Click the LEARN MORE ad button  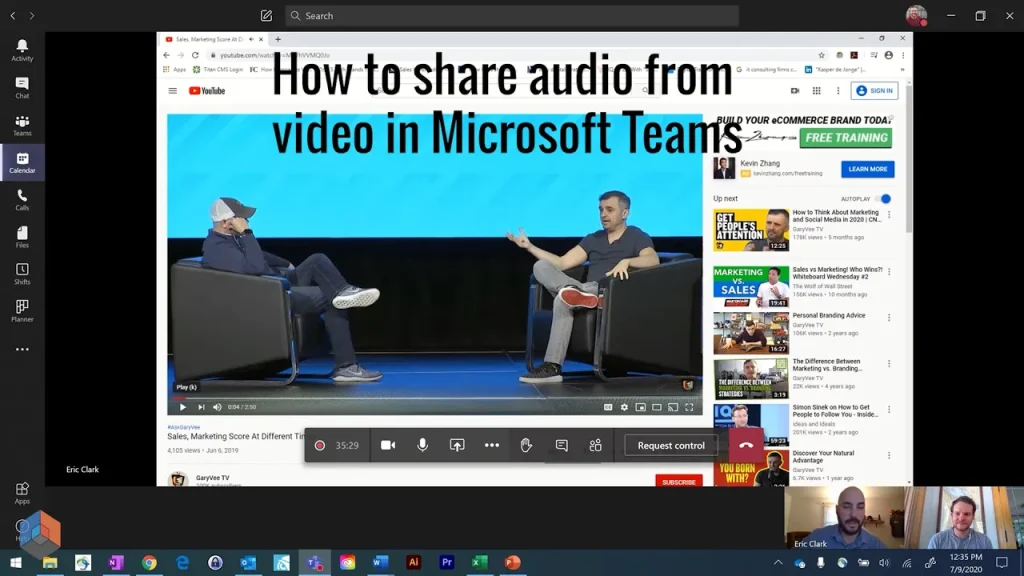(x=867, y=169)
